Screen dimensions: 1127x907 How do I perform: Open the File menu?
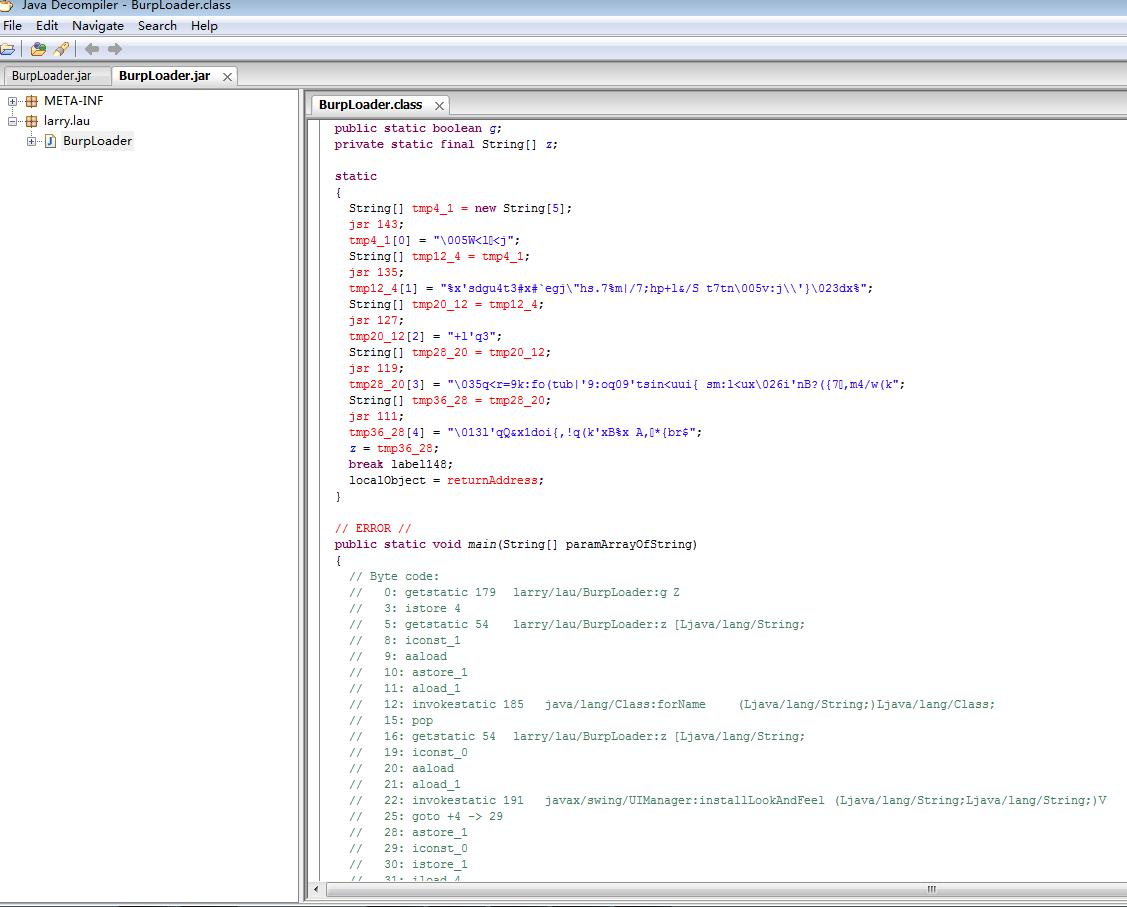[12, 26]
